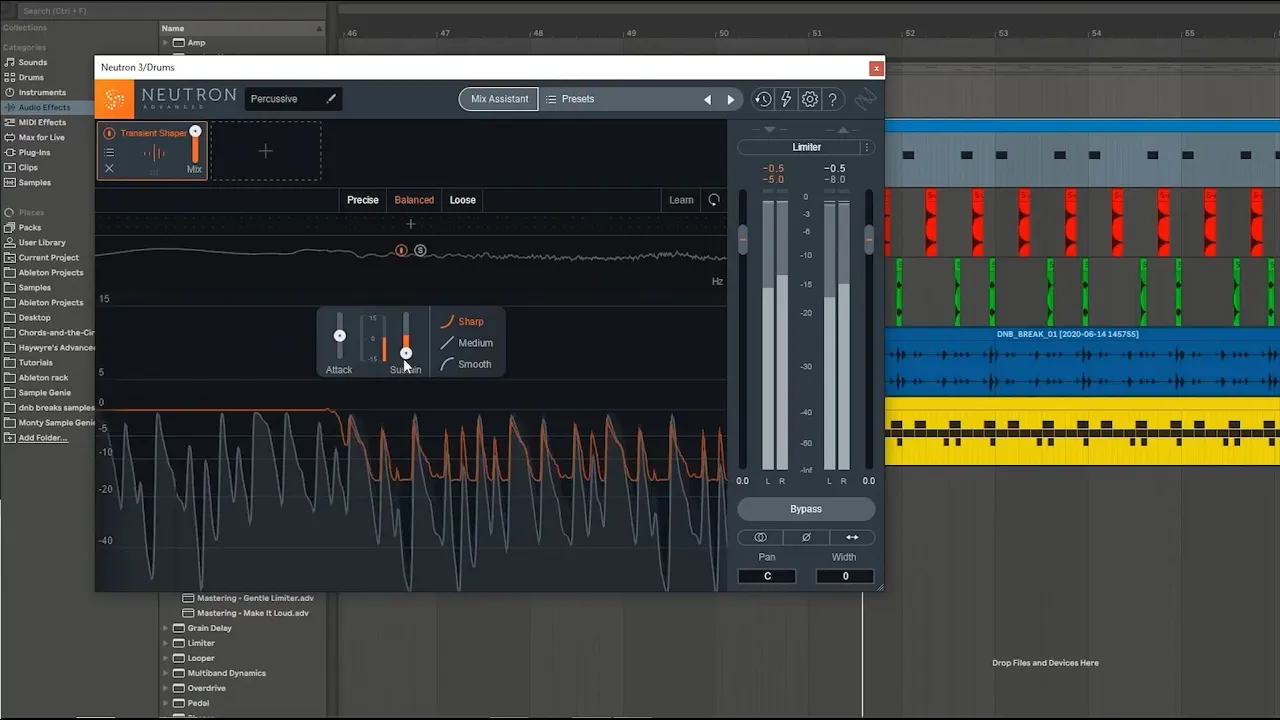Expand the Amp folder in browser

point(166,43)
